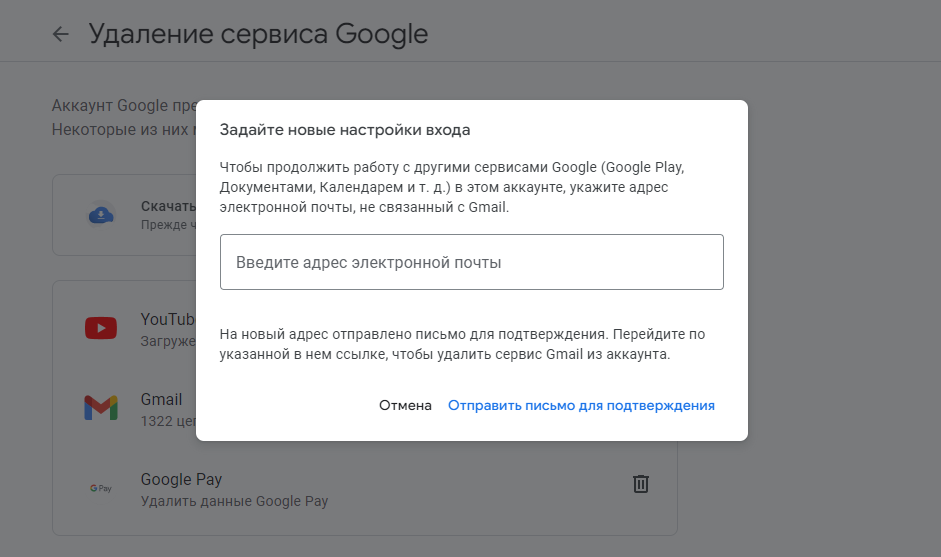Click the Gmail envelope icon
The image size is (941, 557).
coord(101,407)
